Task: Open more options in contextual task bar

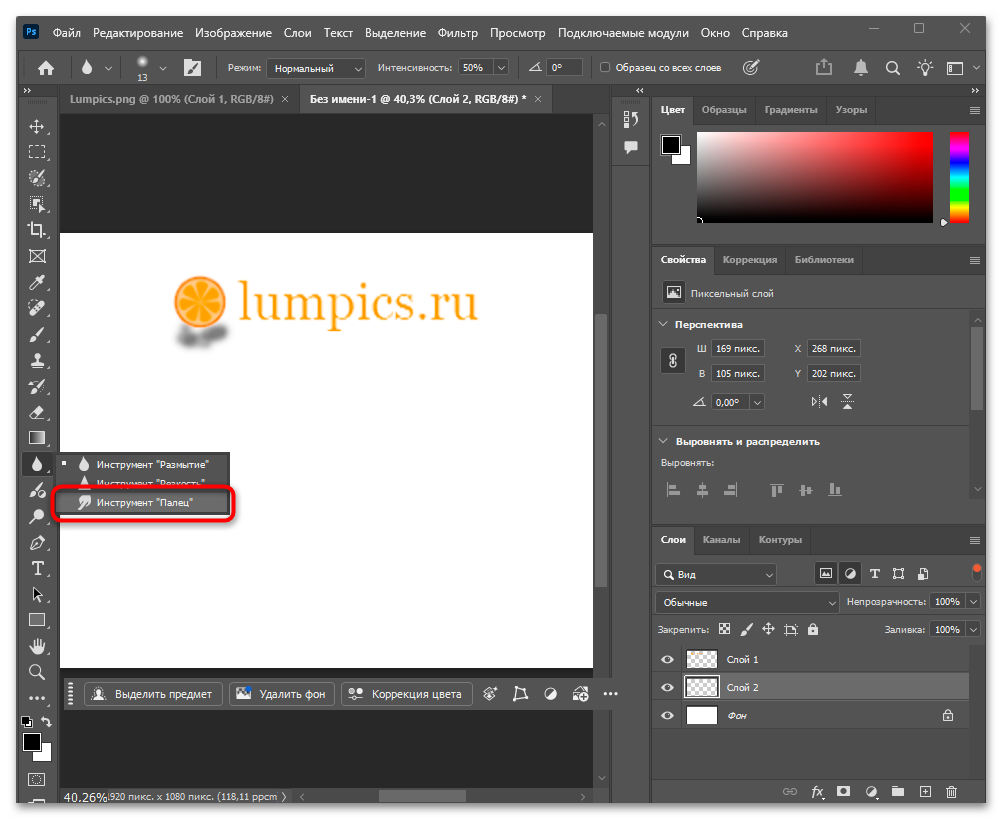Action: click(611, 694)
